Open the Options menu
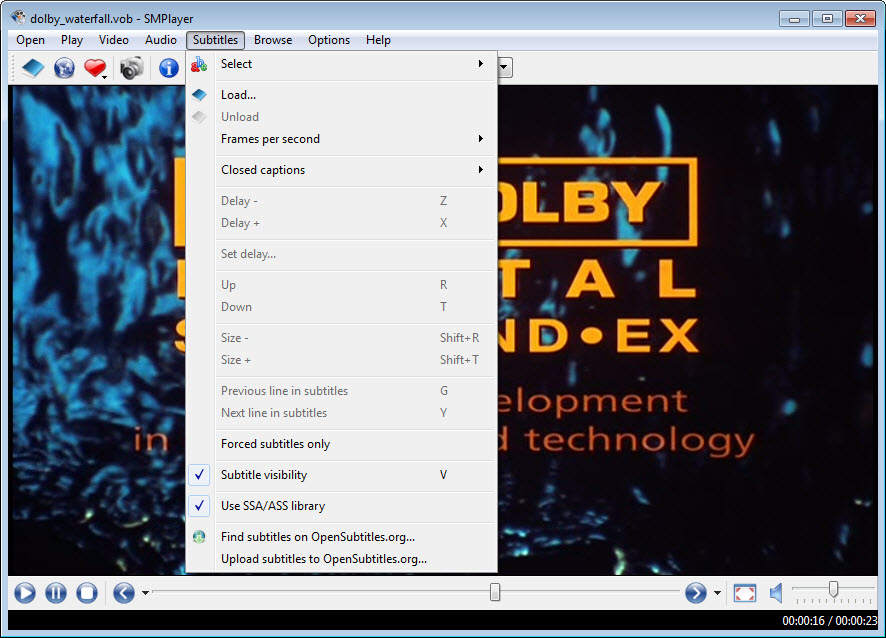Image resolution: width=886 pixels, height=638 pixels. (329, 40)
